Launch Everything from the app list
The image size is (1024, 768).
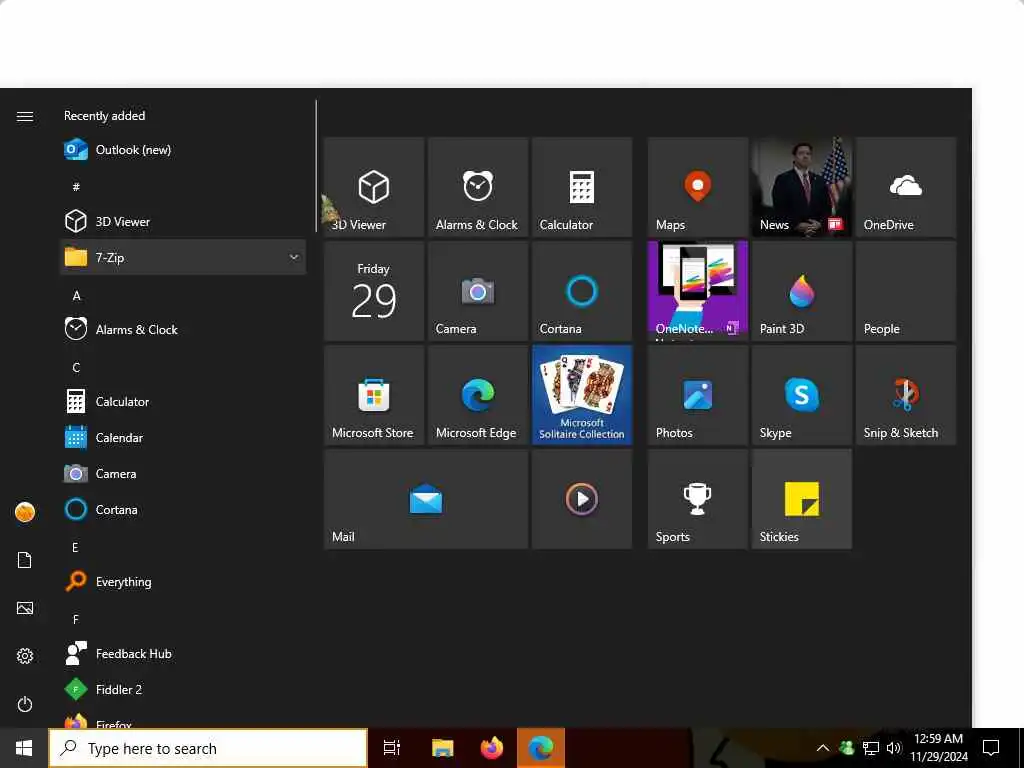[183, 581]
